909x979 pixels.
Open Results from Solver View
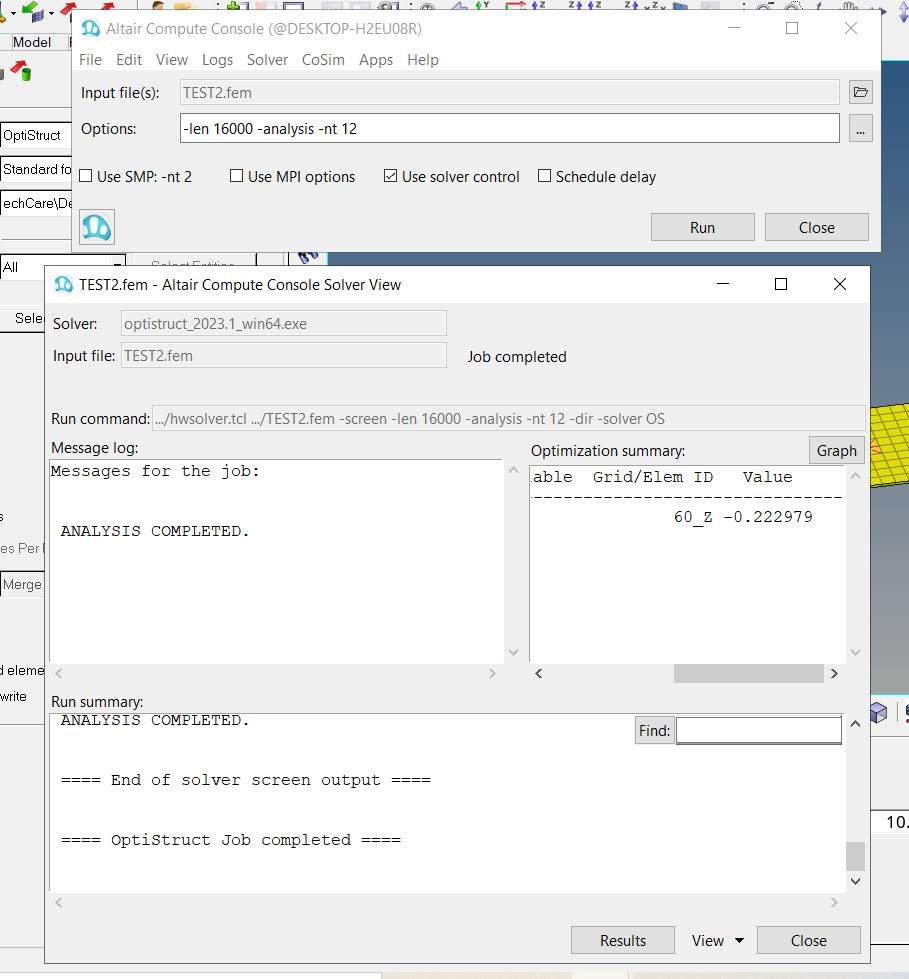622,940
